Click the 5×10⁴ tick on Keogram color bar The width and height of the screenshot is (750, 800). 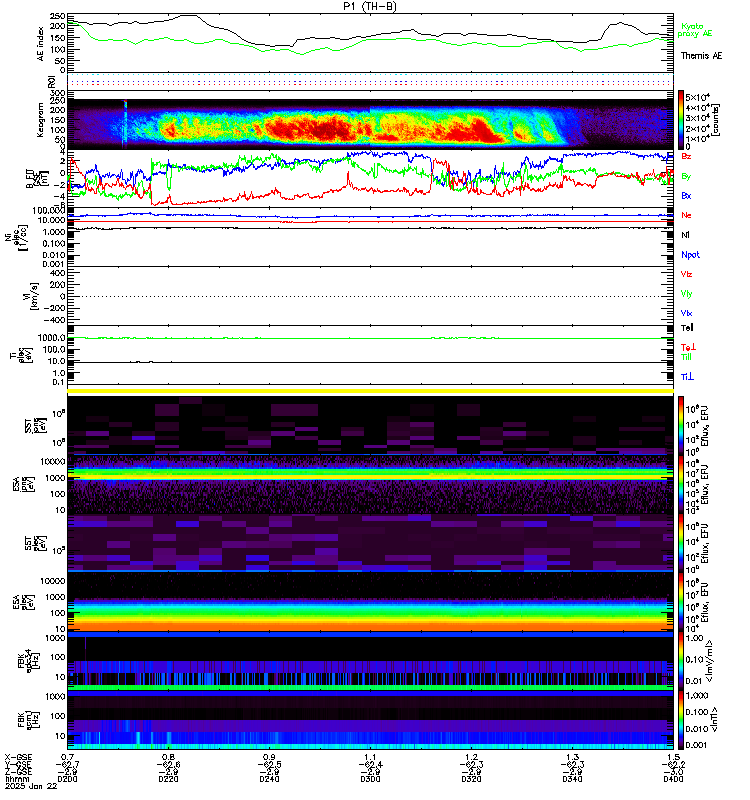pyautogui.click(x=697, y=97)
